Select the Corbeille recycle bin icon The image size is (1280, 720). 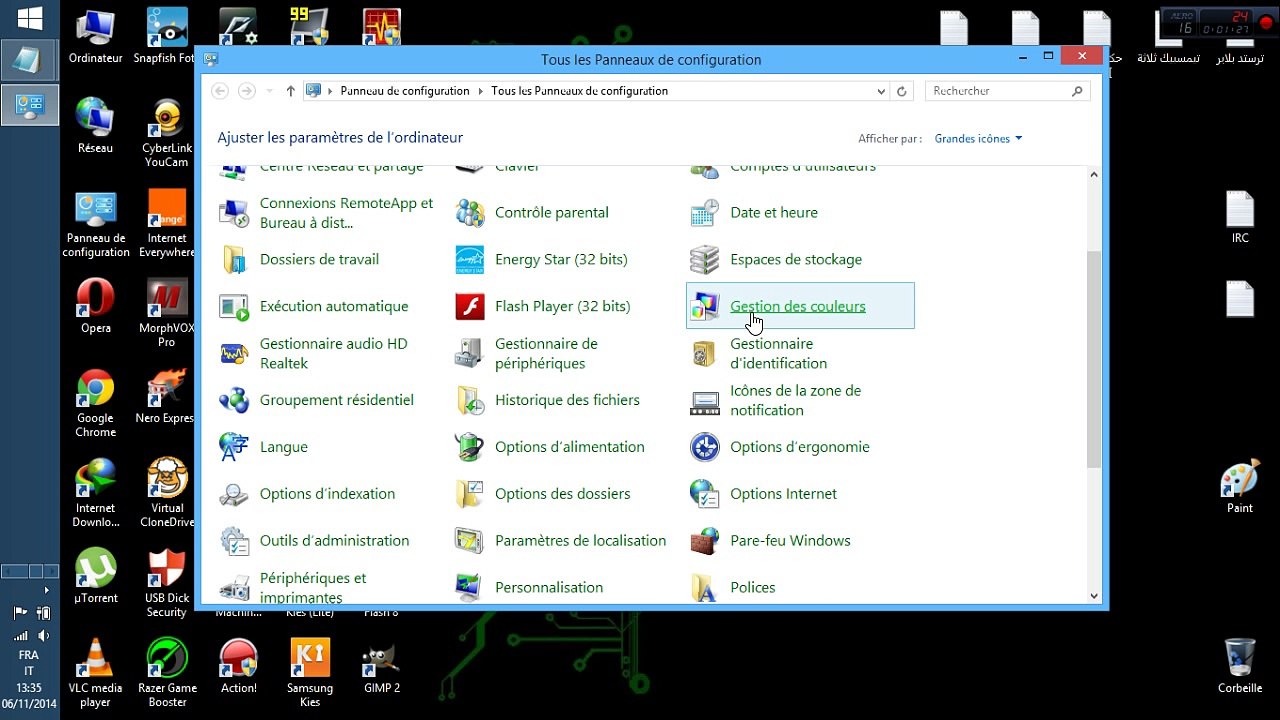pyautogui.click(x=1240, y=666)
